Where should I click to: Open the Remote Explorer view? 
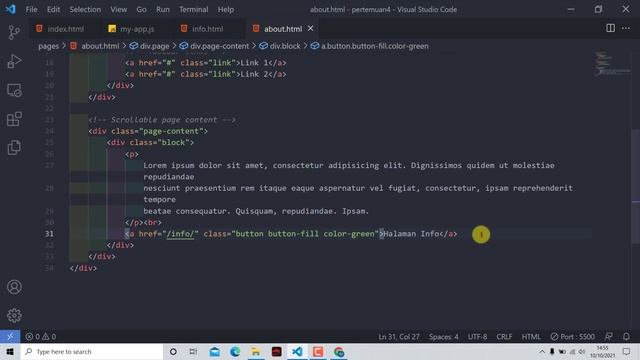coord(14,90)
